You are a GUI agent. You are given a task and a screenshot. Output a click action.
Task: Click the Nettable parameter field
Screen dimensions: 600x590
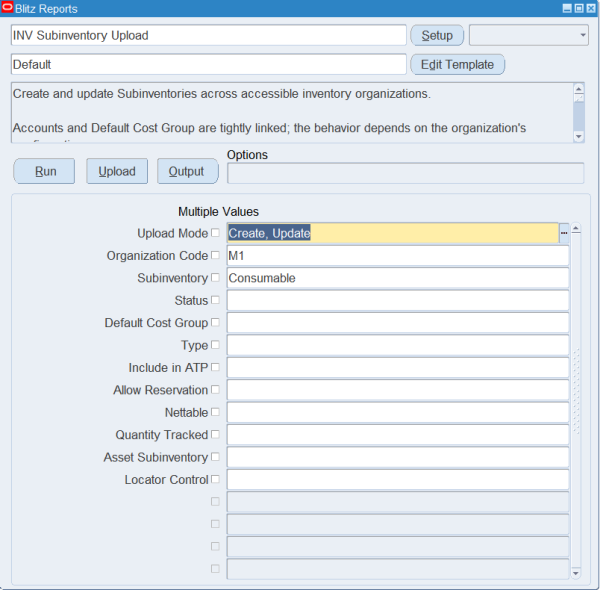[398, 412]
